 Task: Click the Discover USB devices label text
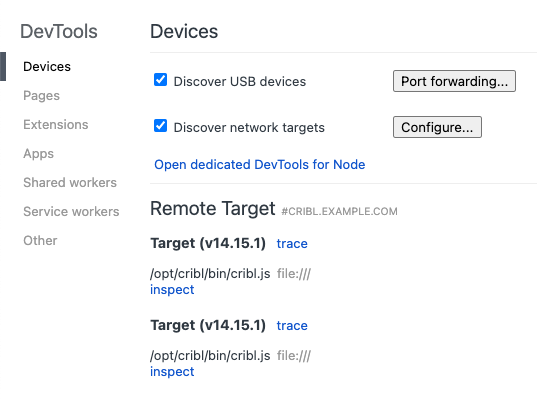point(240,82)
